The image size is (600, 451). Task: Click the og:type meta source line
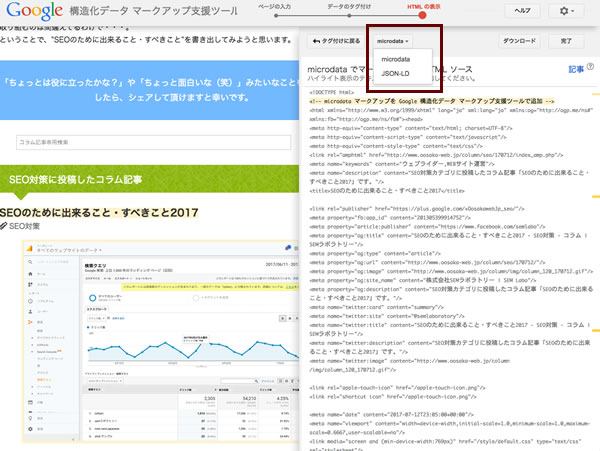pos(375,254)
